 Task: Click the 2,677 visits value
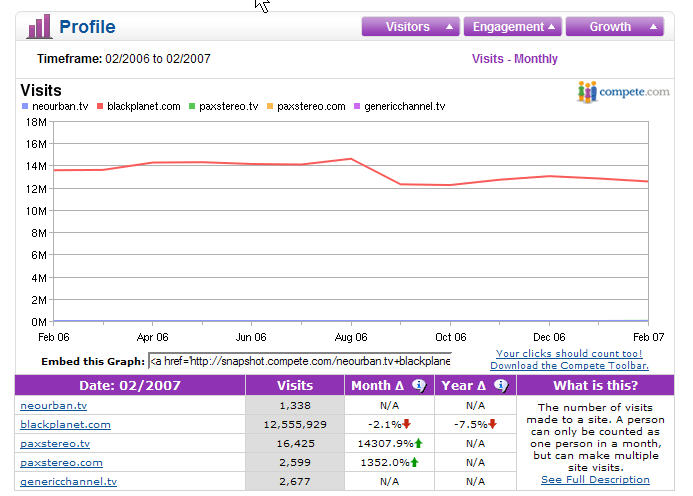click(295, 481)
